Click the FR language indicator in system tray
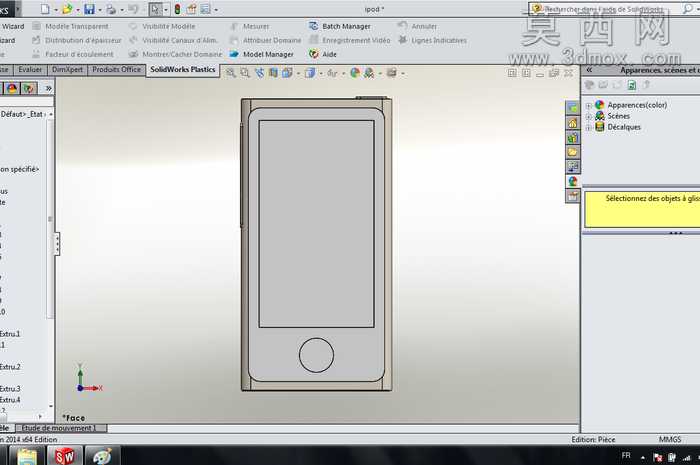 click(626, 456)
